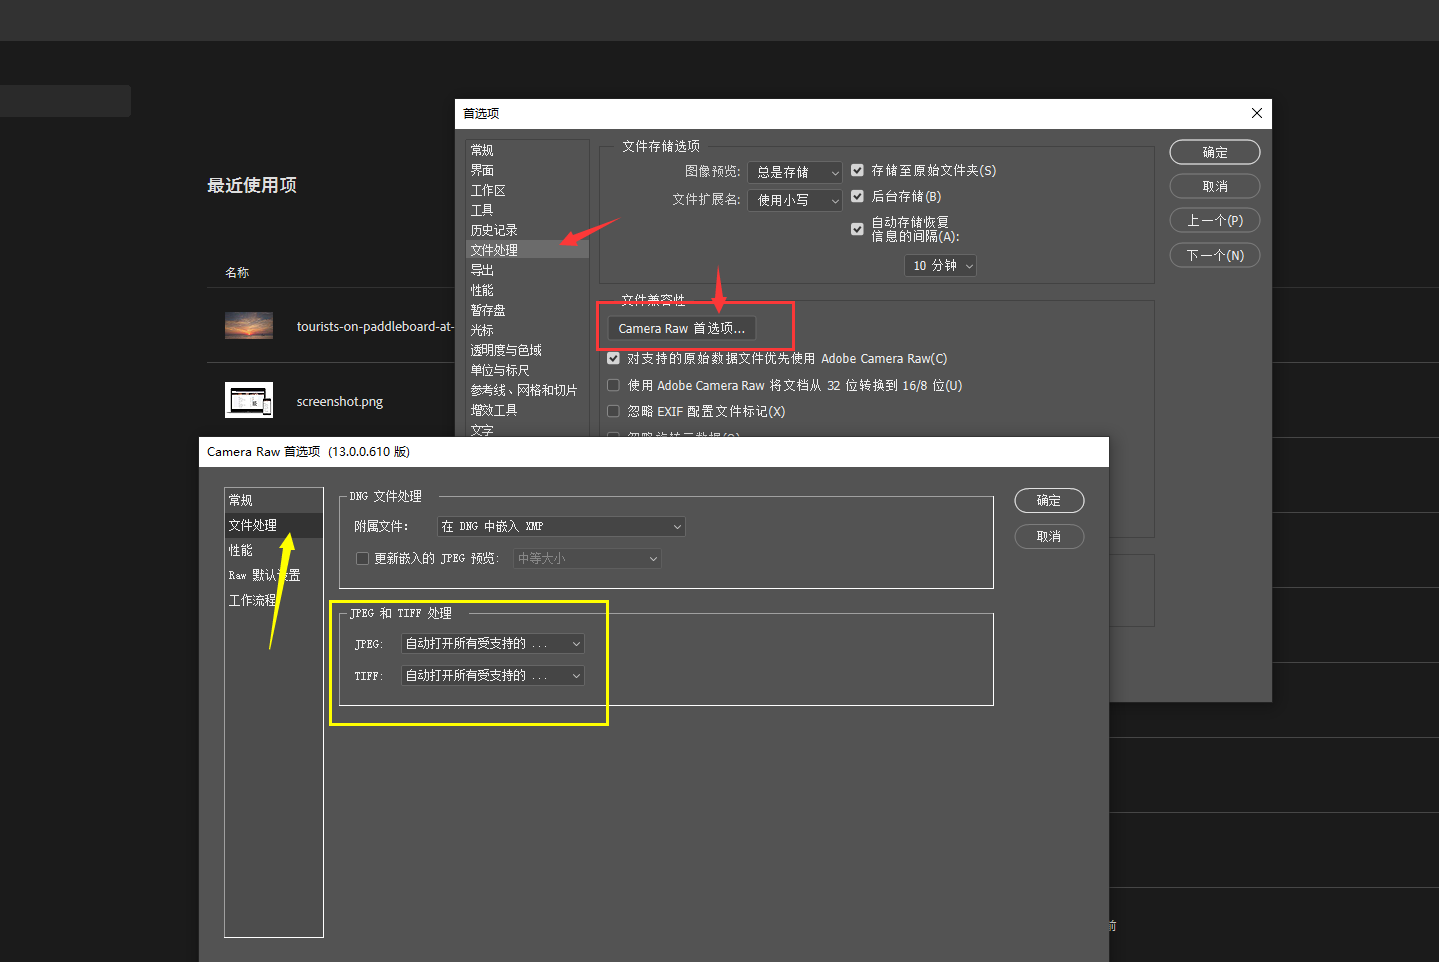This screenshot has height=962, width=1439.
Task: Open the sunset tourists-on-paddleboard thumbnail
Action: click(x=249, y=326)
